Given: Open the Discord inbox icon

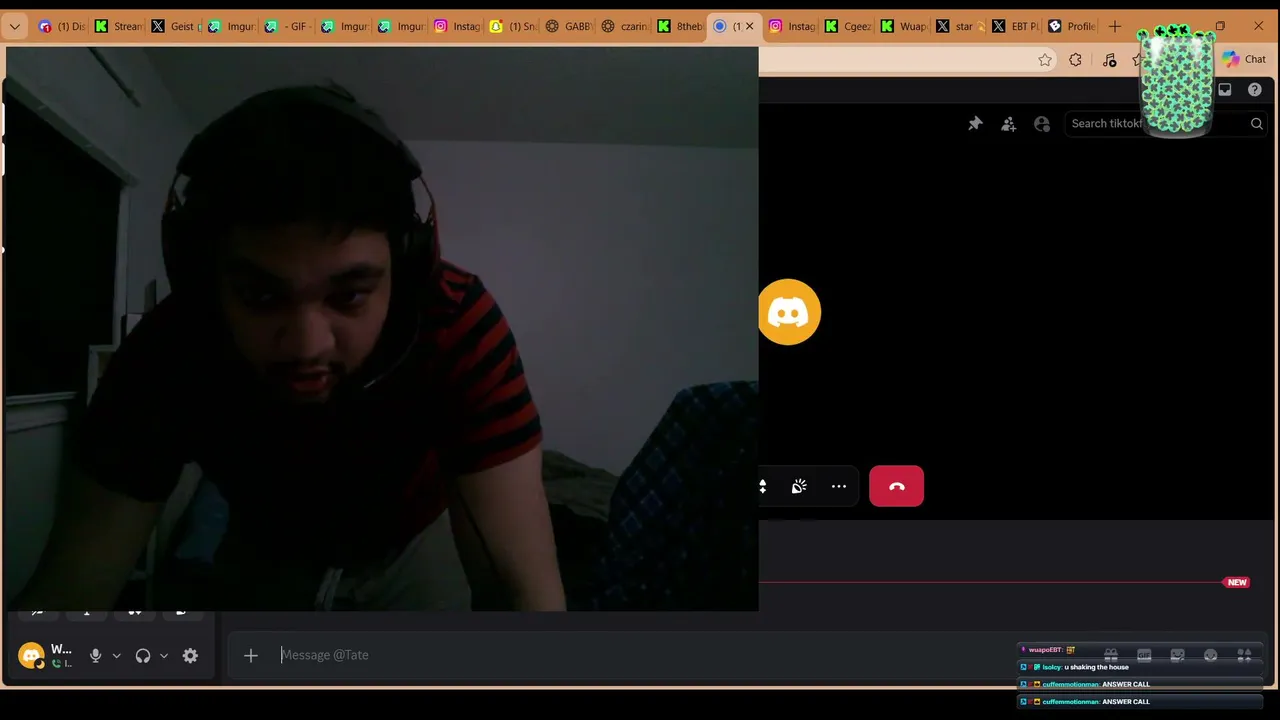Looking at the screenshot, I should pyautogui.click(x=1225, y=90).
